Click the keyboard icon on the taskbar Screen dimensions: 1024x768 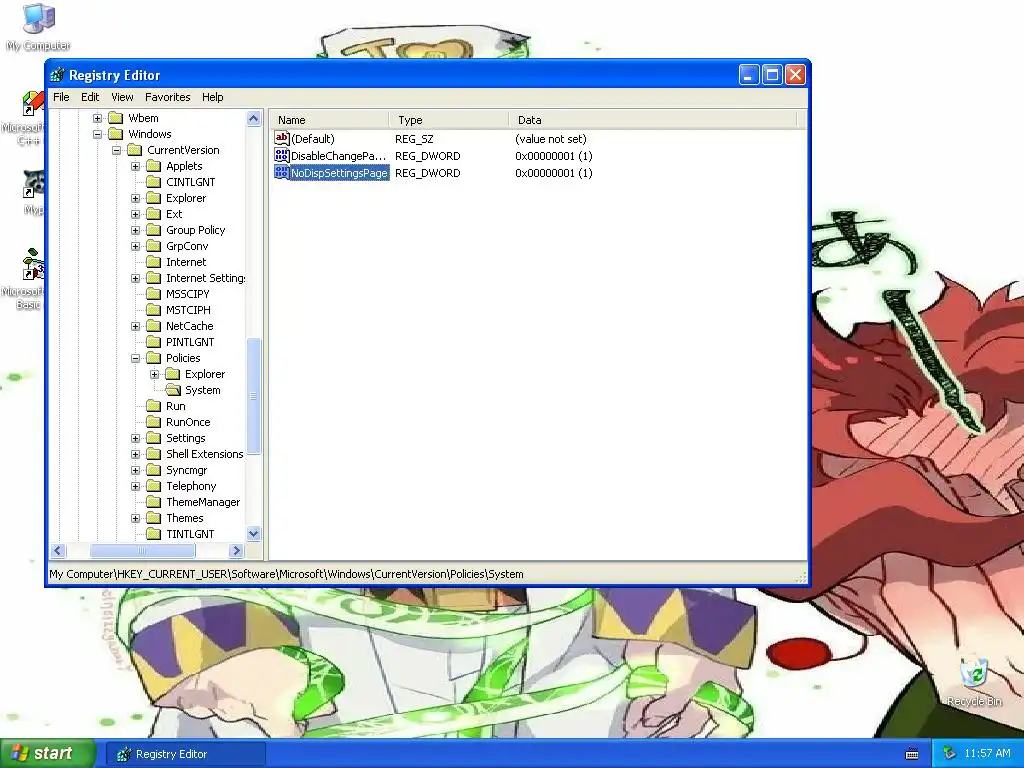pyautogui.click(x=912, y=754)
